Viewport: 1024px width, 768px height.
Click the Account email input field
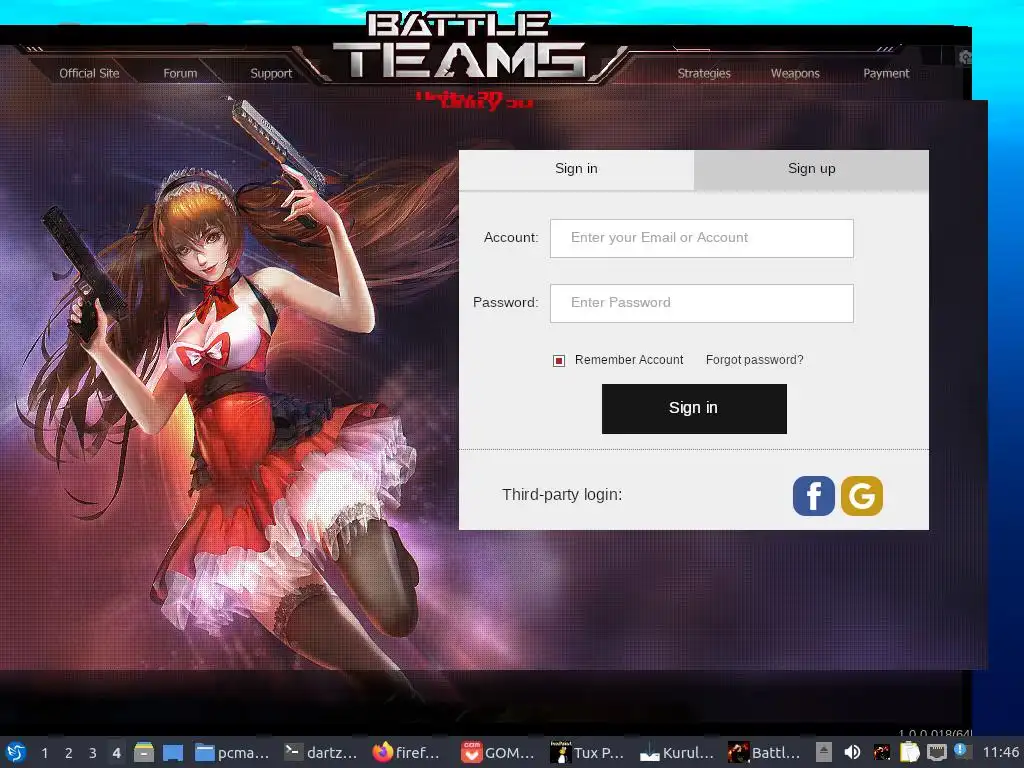coord(701,238)
